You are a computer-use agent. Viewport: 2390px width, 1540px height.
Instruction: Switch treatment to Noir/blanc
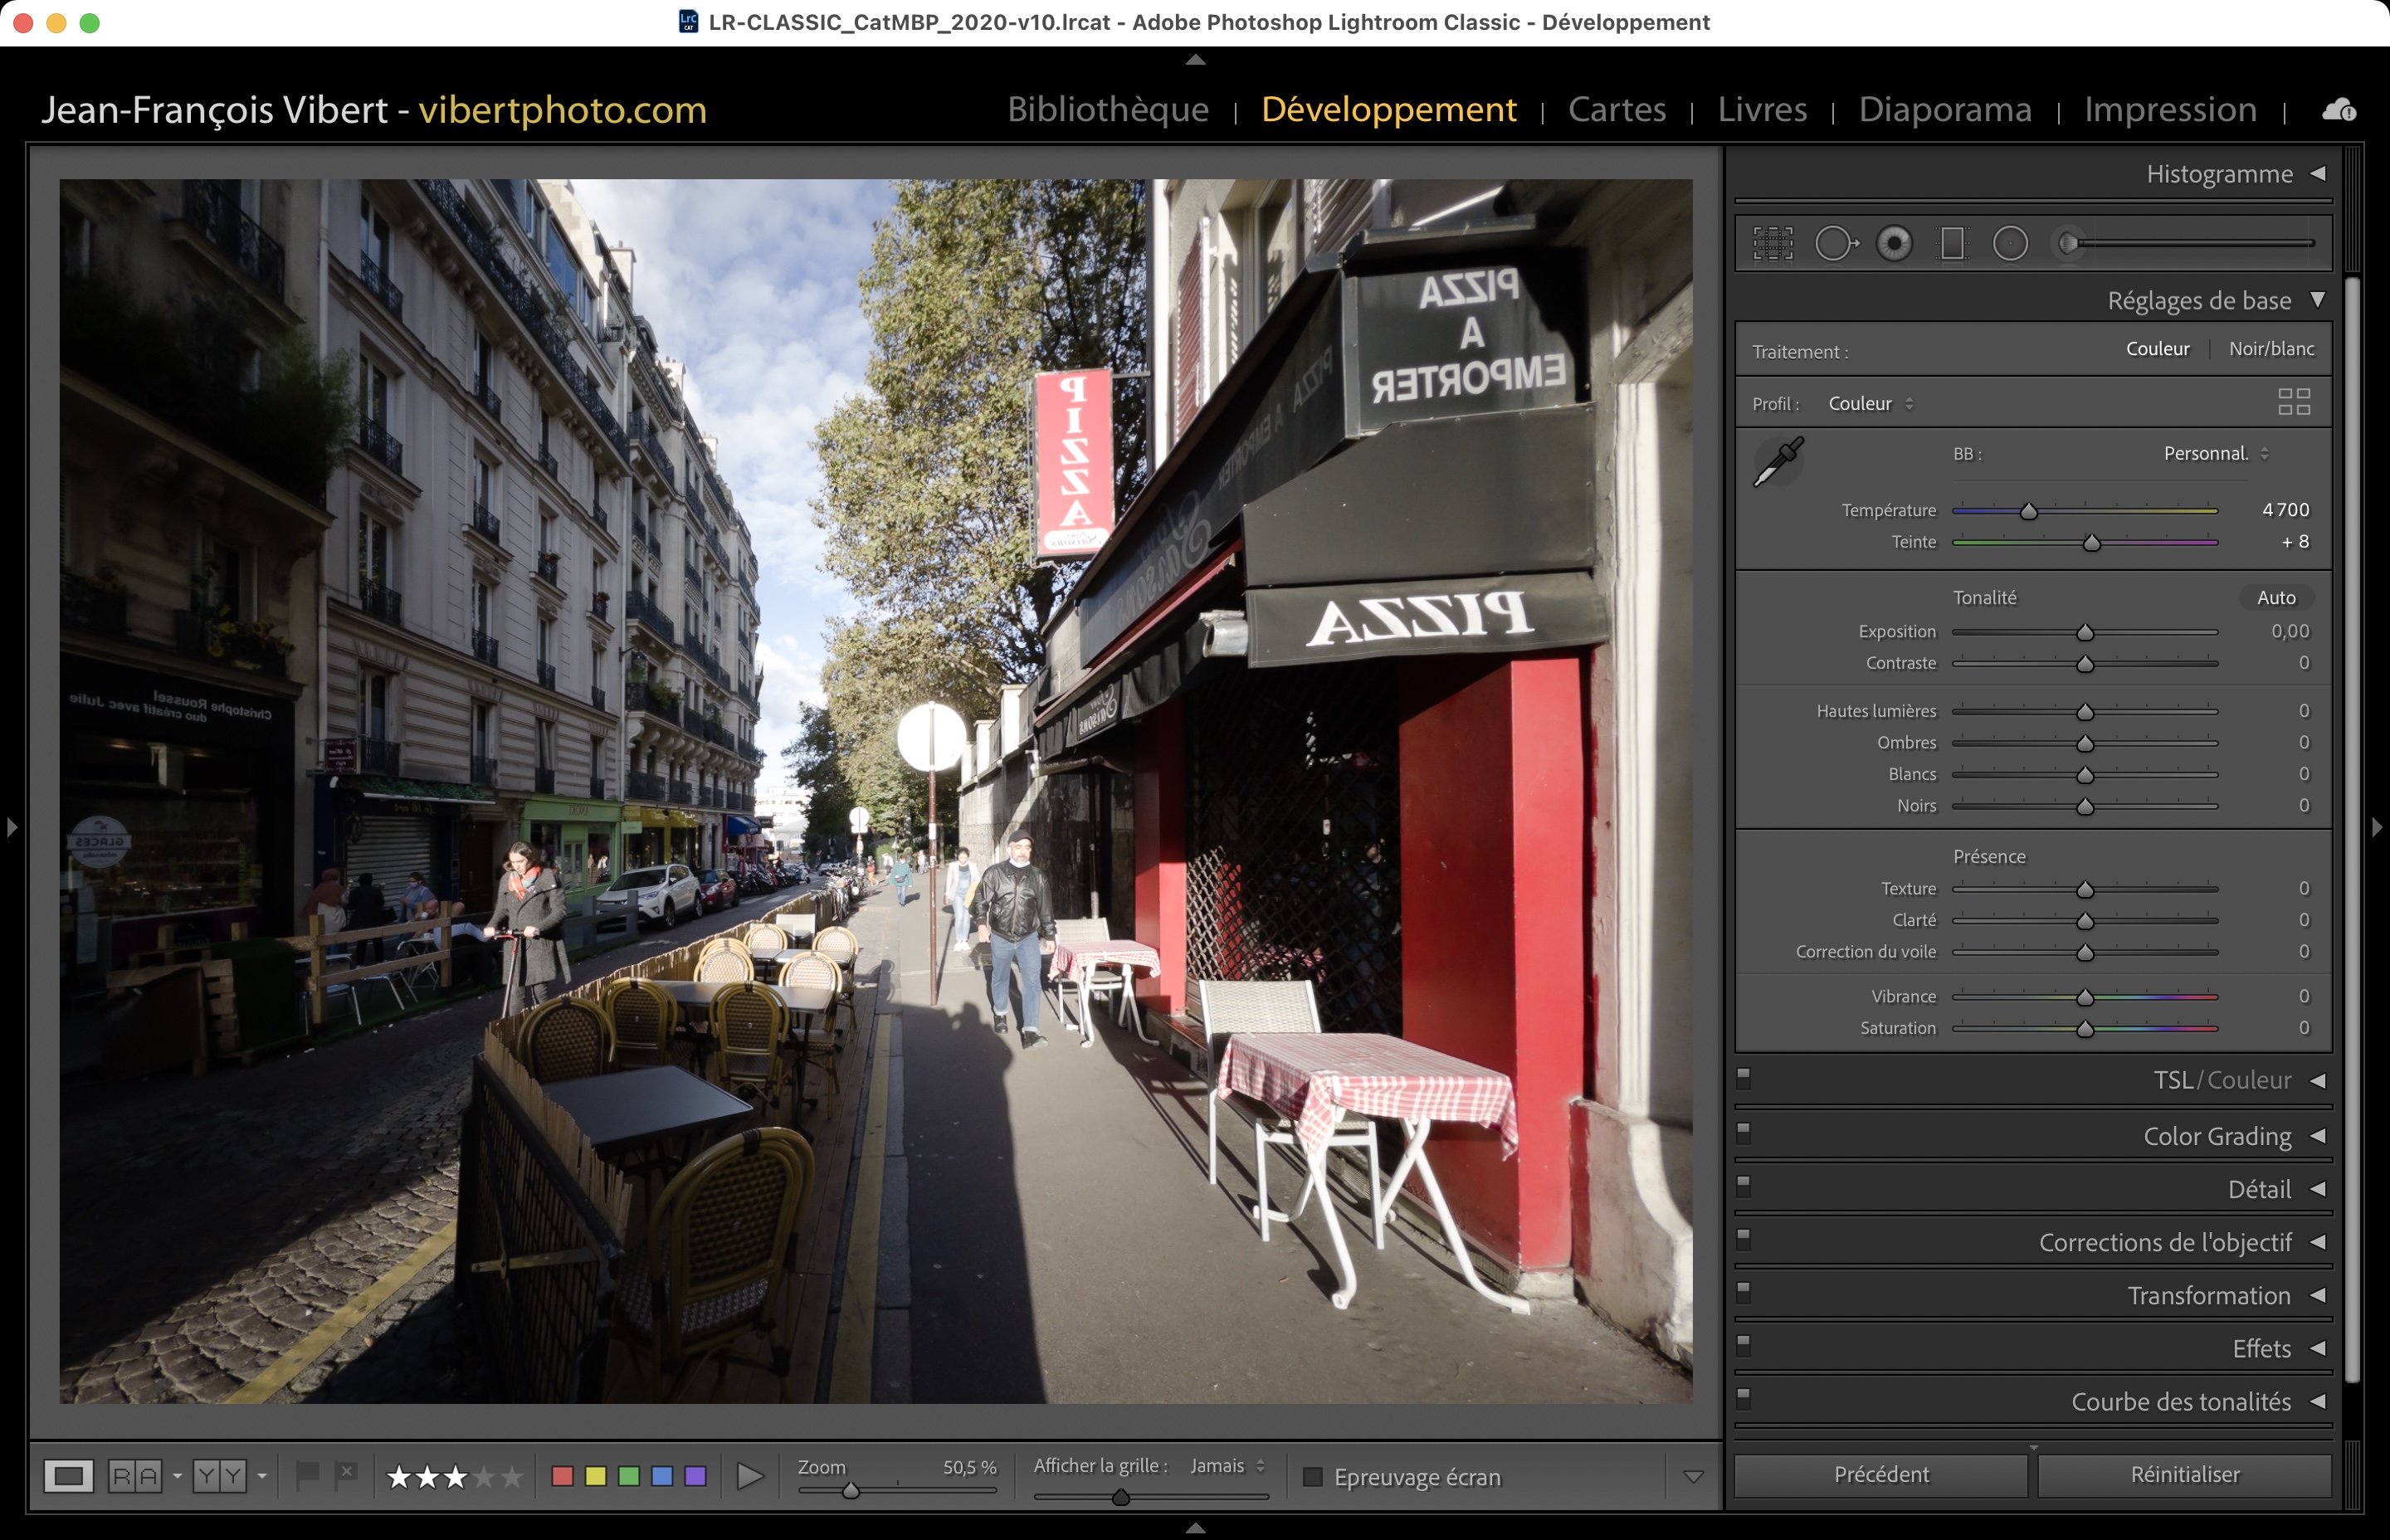(2271, 349)
